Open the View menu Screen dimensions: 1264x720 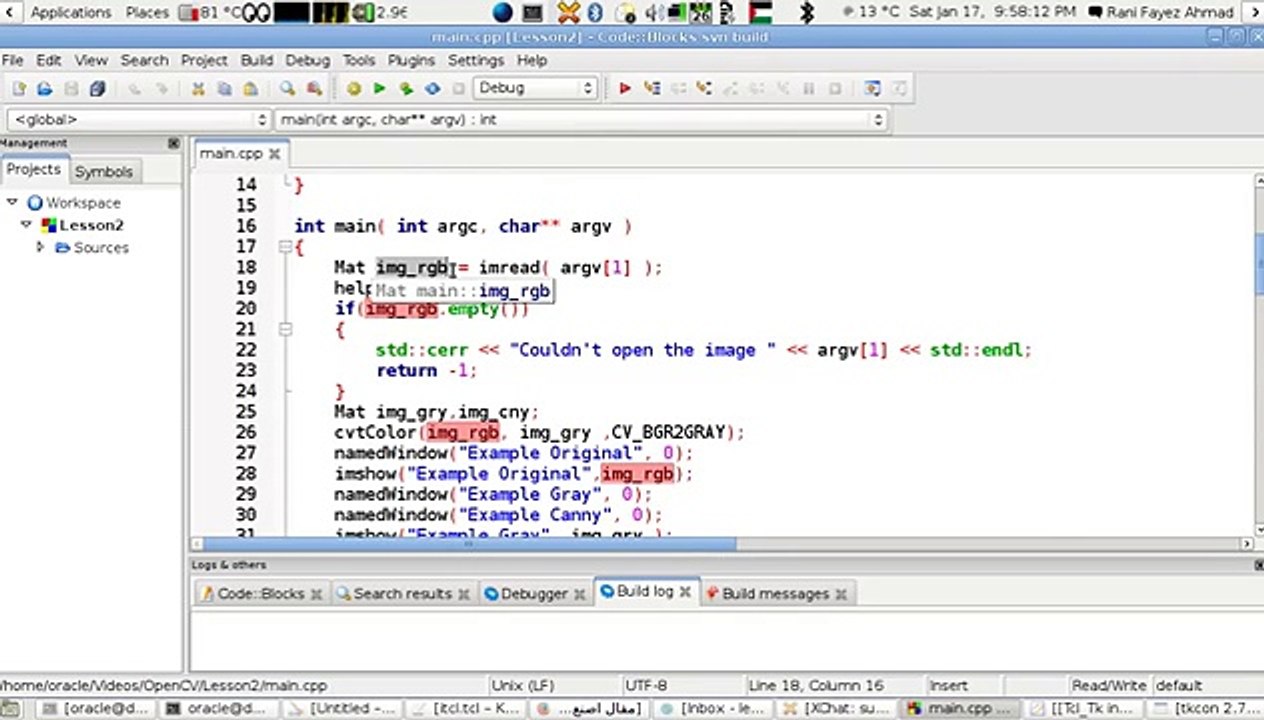click(91, 60)
